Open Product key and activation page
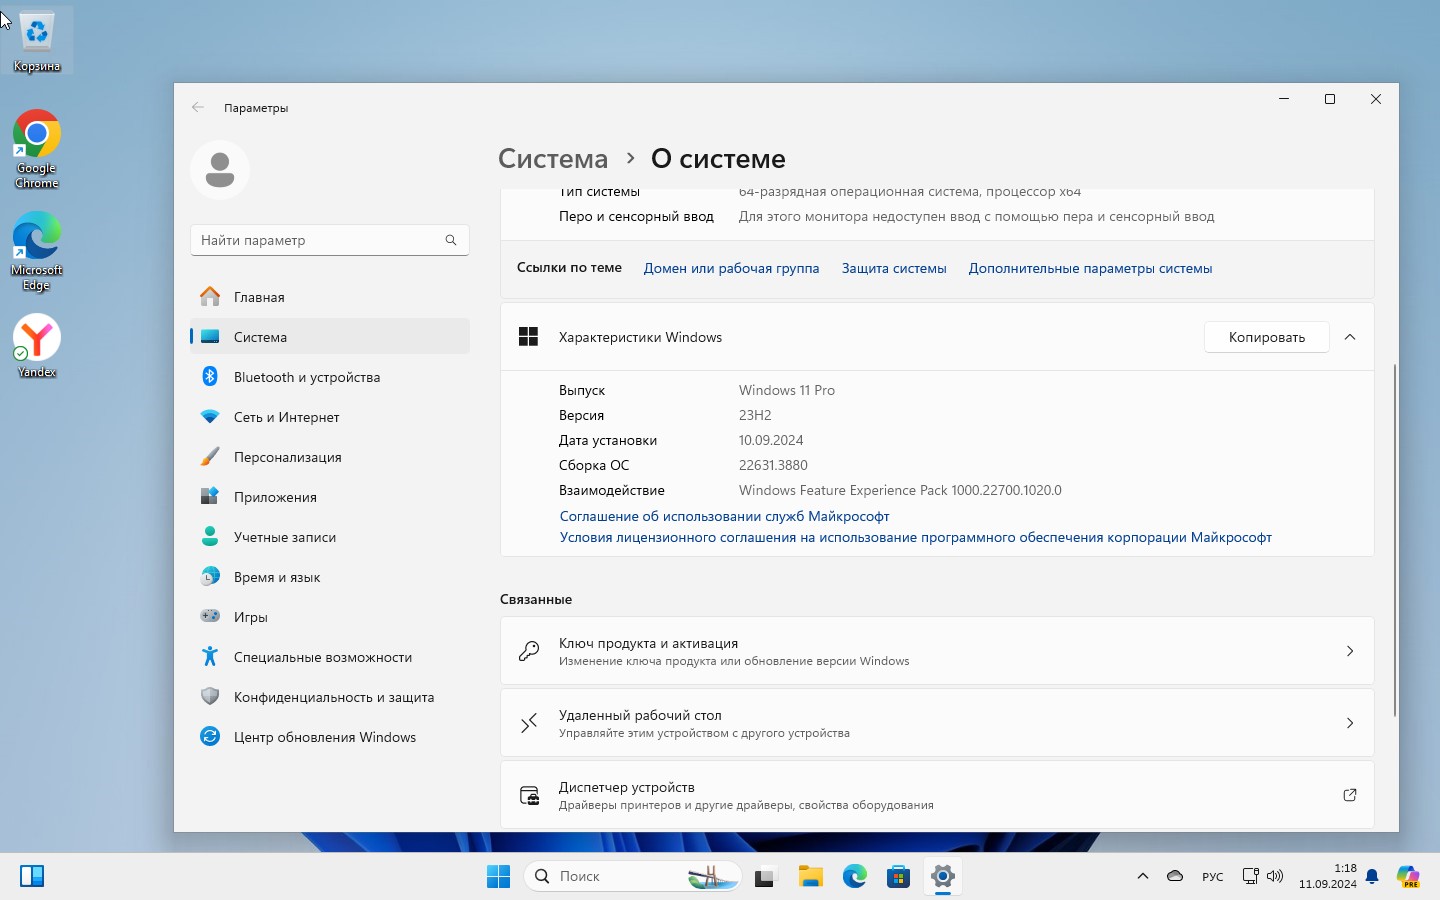Image resolution: width=1440 pixels, height=900 pixels. coord(937,651)
